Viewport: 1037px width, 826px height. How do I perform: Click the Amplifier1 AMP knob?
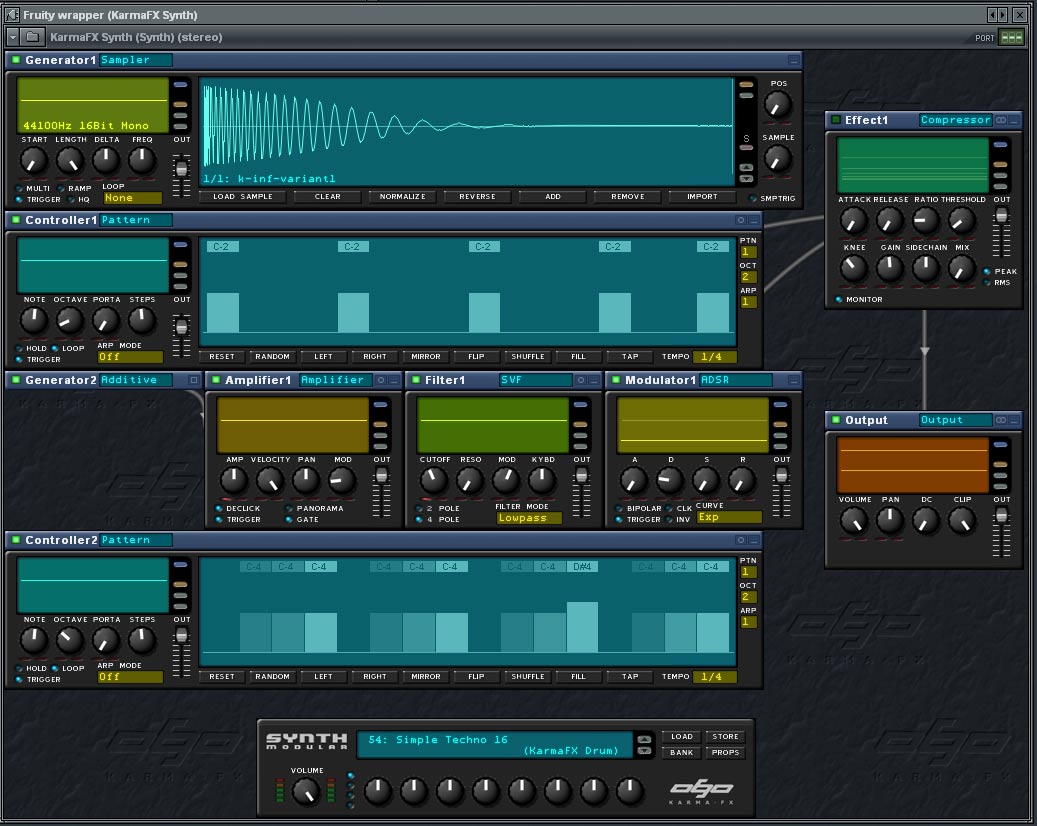point(234,481)
